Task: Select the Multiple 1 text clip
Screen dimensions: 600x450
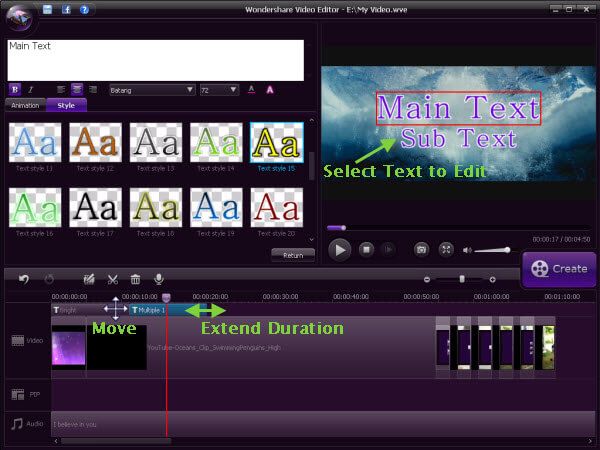Action: (x=168, y=310)
